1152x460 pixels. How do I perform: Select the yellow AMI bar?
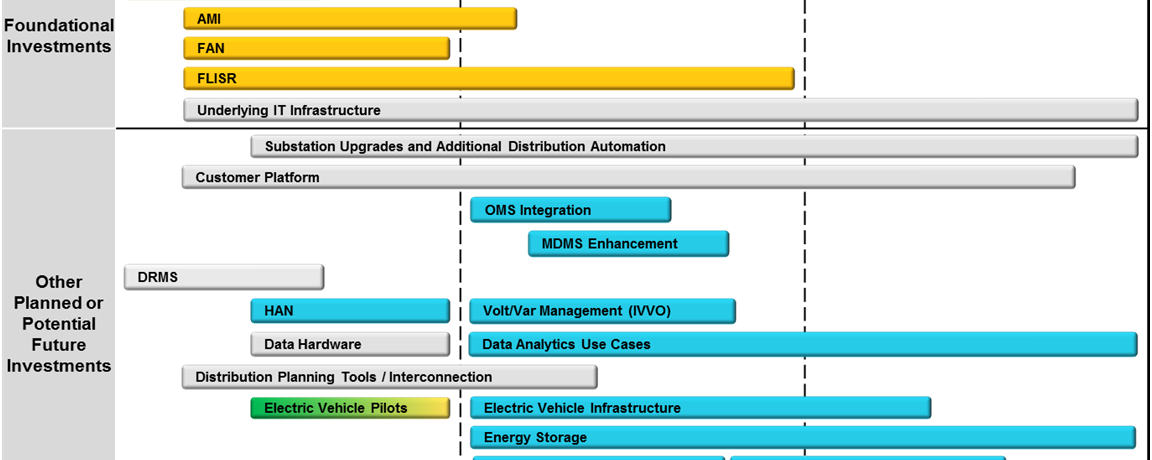click(x=350, y=19)
